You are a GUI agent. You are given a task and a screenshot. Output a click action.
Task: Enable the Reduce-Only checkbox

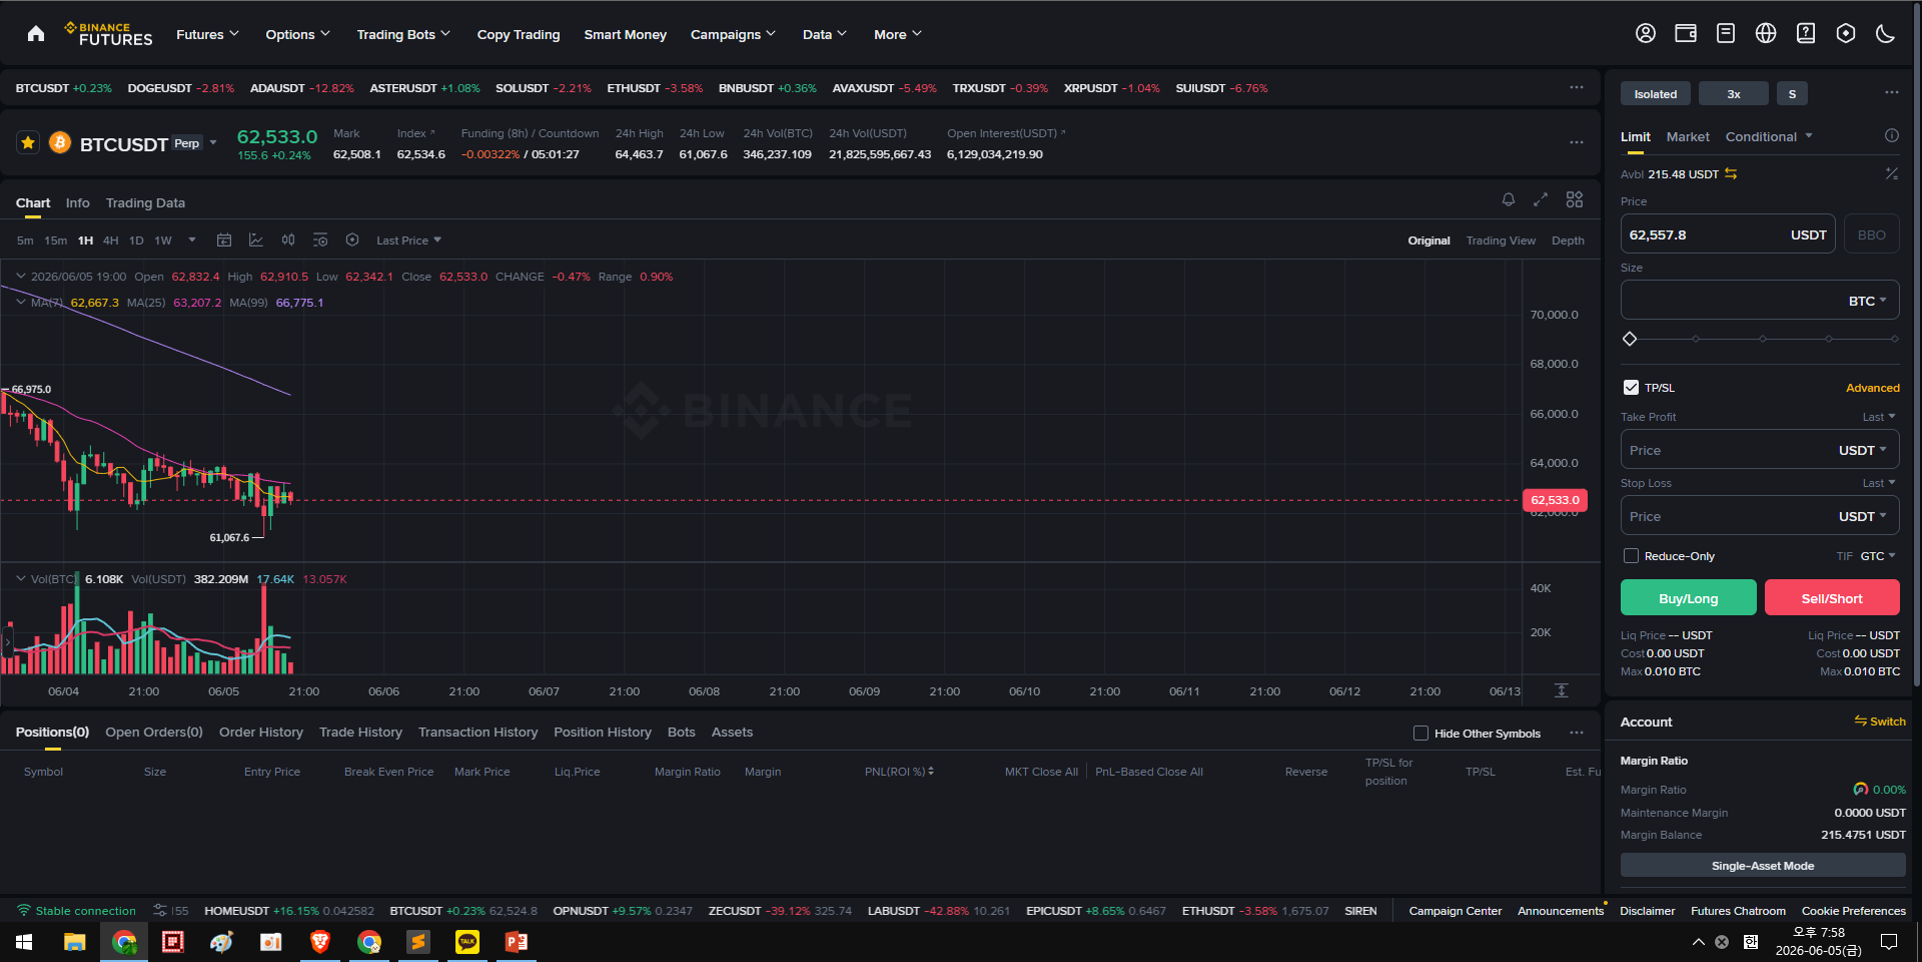[x=1631, y=556]
